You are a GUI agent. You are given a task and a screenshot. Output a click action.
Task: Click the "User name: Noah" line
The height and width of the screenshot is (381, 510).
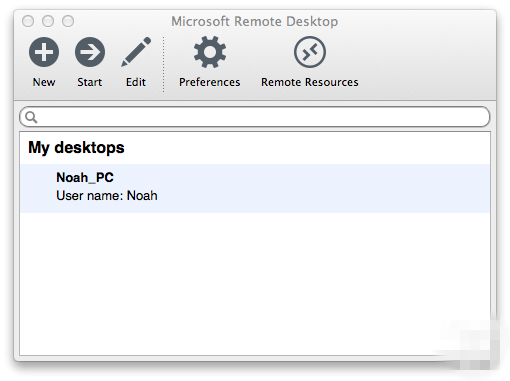(107, 196)
